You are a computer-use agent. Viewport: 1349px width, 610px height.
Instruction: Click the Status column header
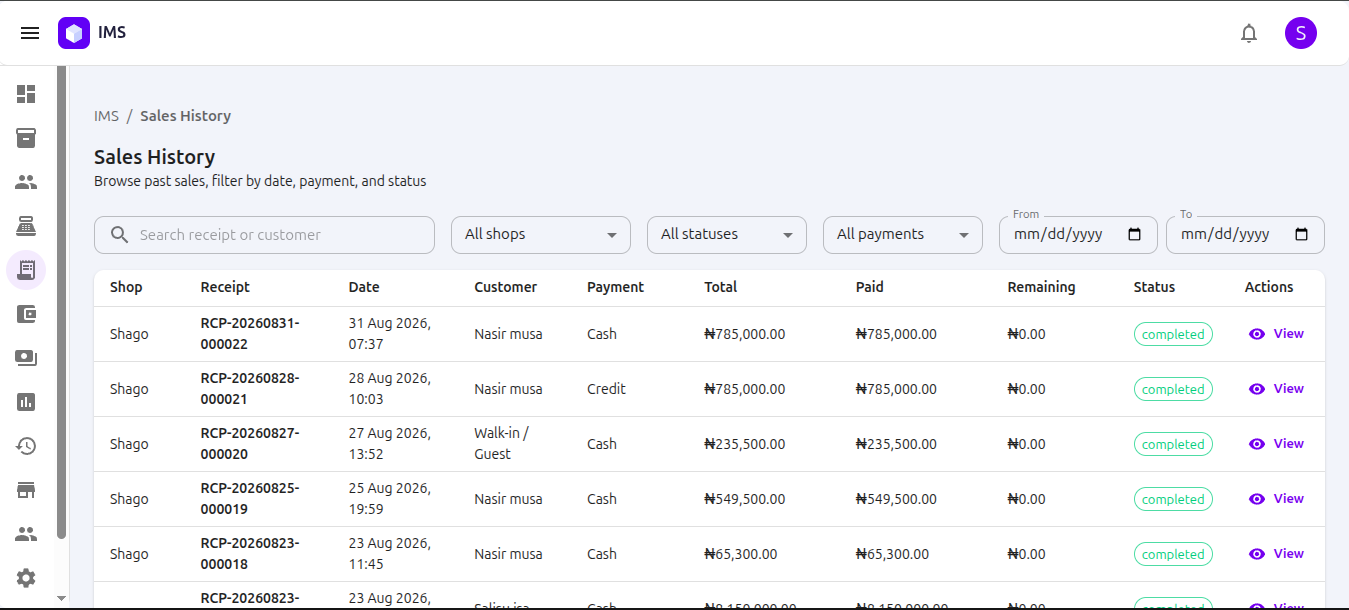1154,287
